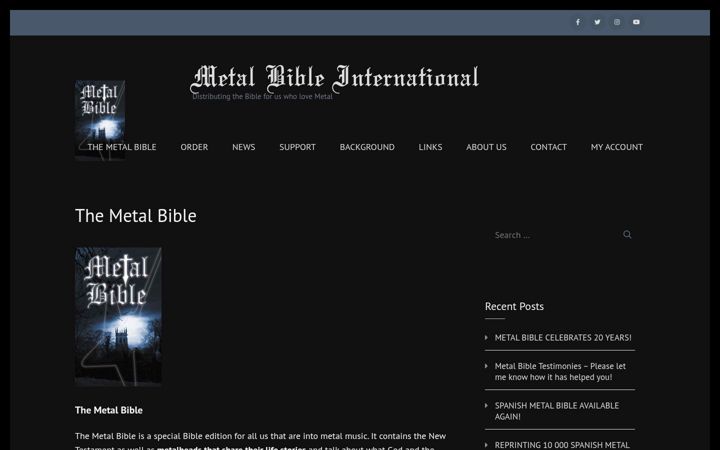The height and width of the screenshot is (450, 720).
Task: Open the Metal Bible Testimonies post
Action: tap(560, 371)
